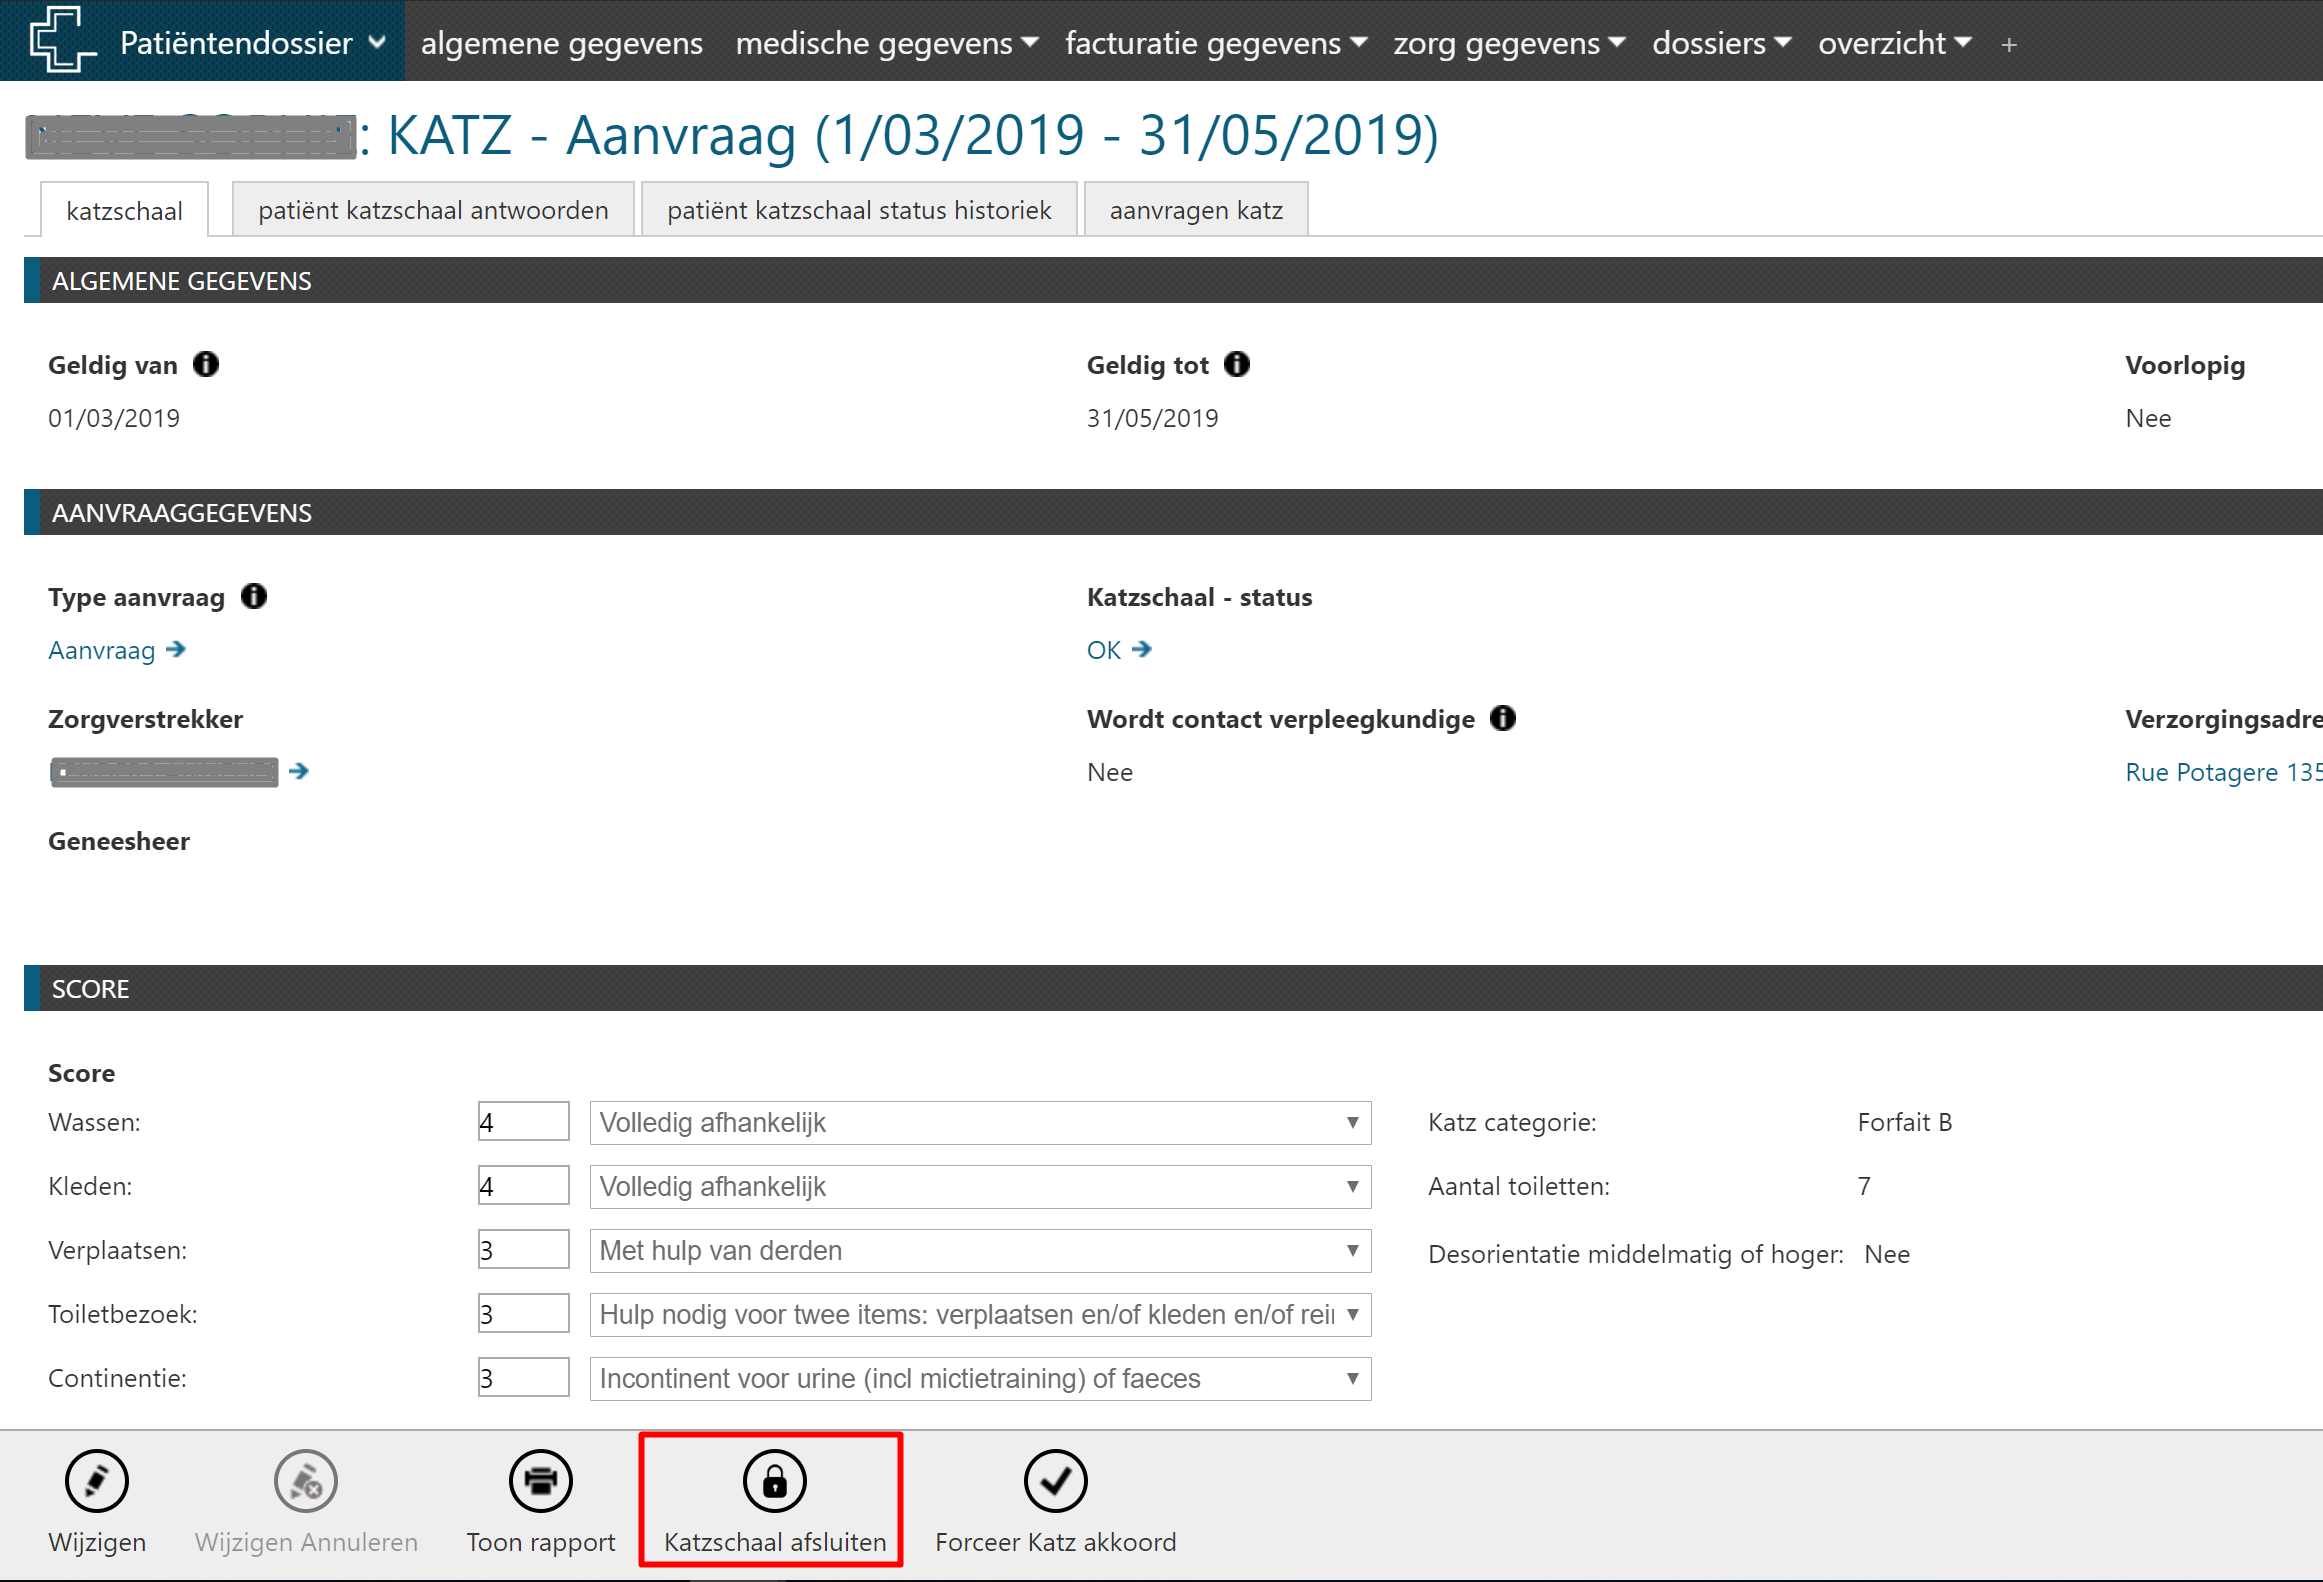Open the Wassen dependency dropdown

(979, 1123)
